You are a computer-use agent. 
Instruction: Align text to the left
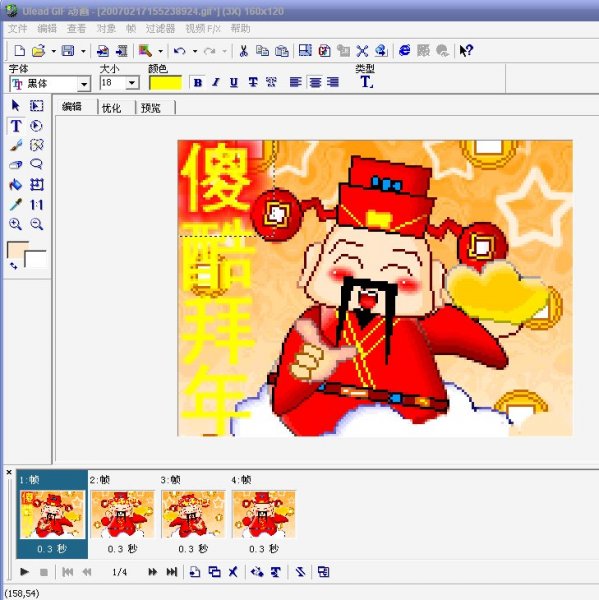[x=295, y=82]
